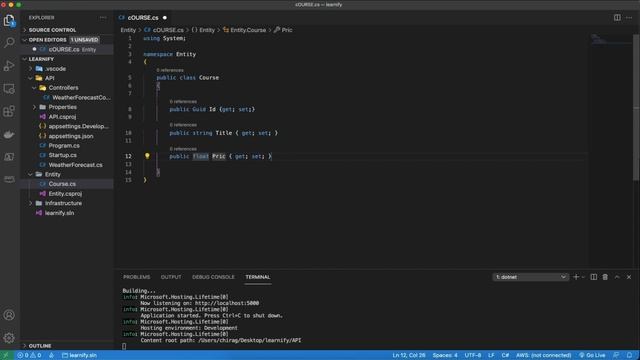Viewport: 640px width, 360px height.
Task: Select Course.cs in the Entity folder
Action: click(67, 184)
